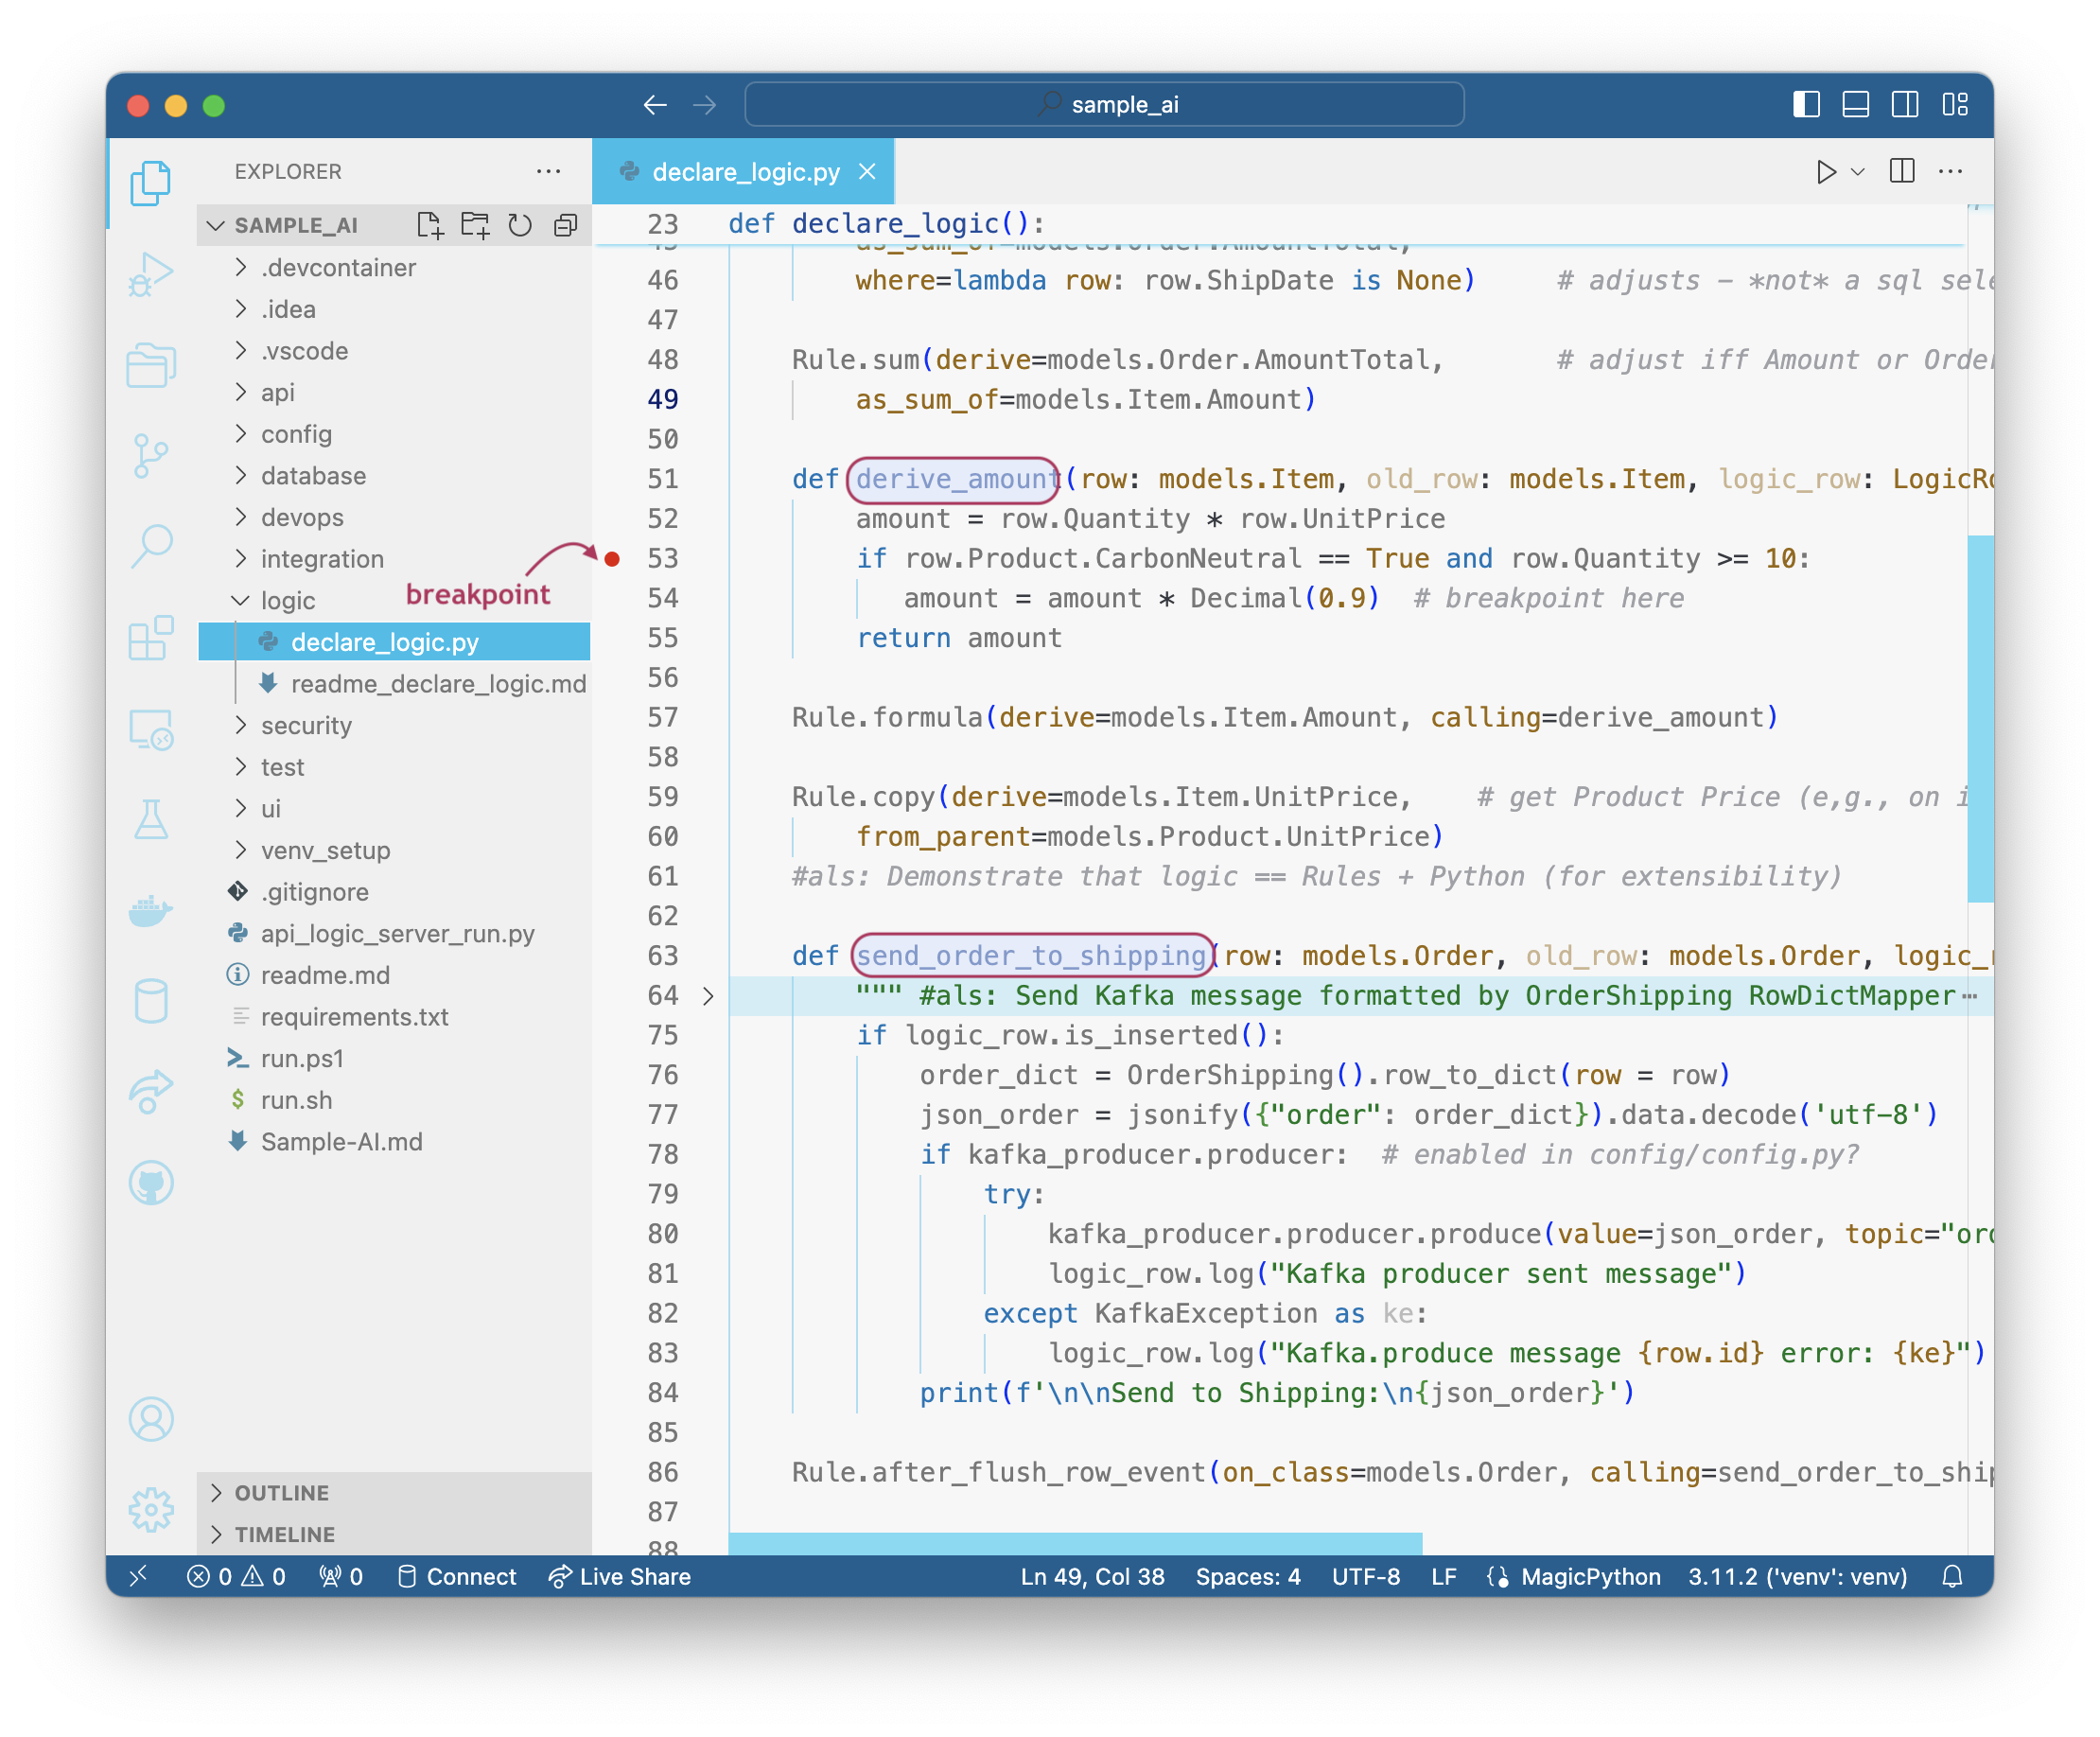Remove the breakpoint on line 53

(x=612, y=559)
